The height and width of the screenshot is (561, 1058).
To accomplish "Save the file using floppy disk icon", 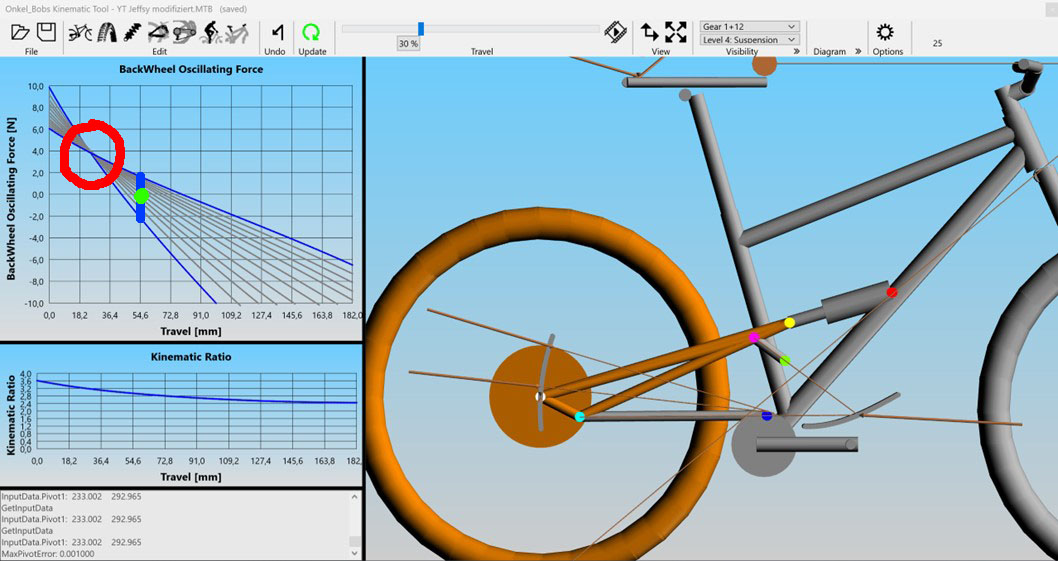I will pos(44,31).
